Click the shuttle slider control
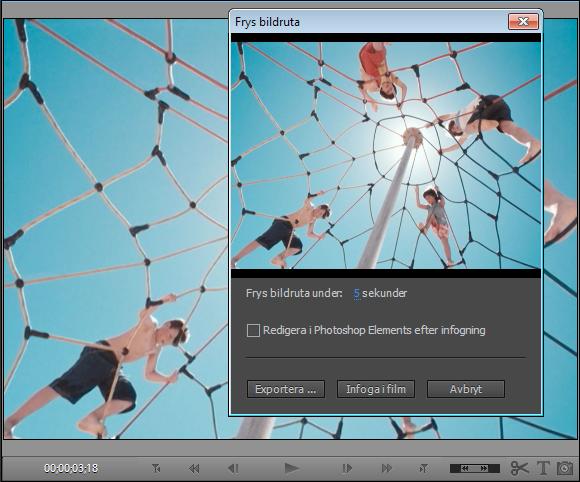Viewport: 580px width, 482px height. [475, 468]
